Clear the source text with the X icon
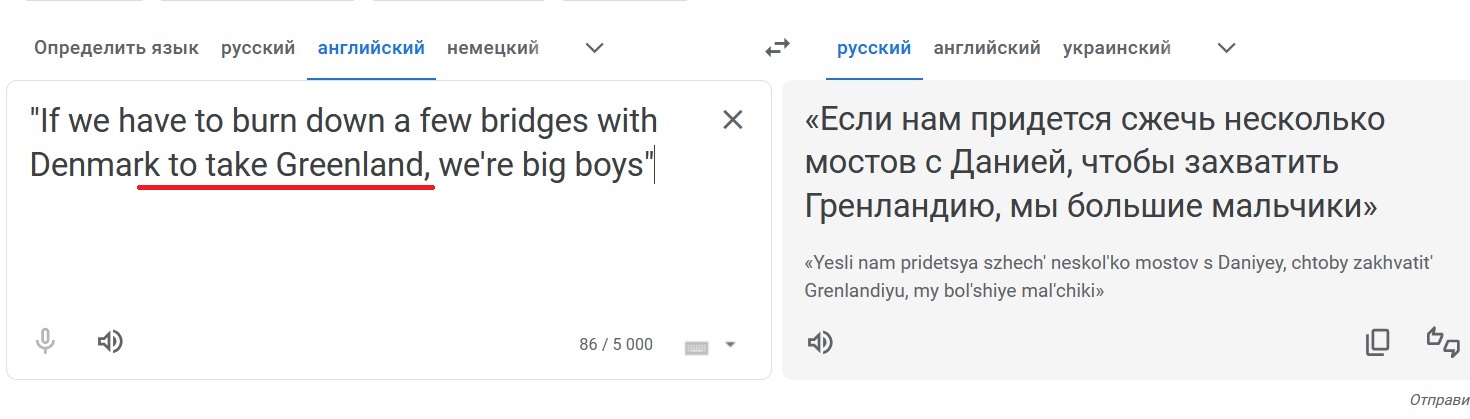Screen dimensions: 1470x419 click(x=733, y=120)
